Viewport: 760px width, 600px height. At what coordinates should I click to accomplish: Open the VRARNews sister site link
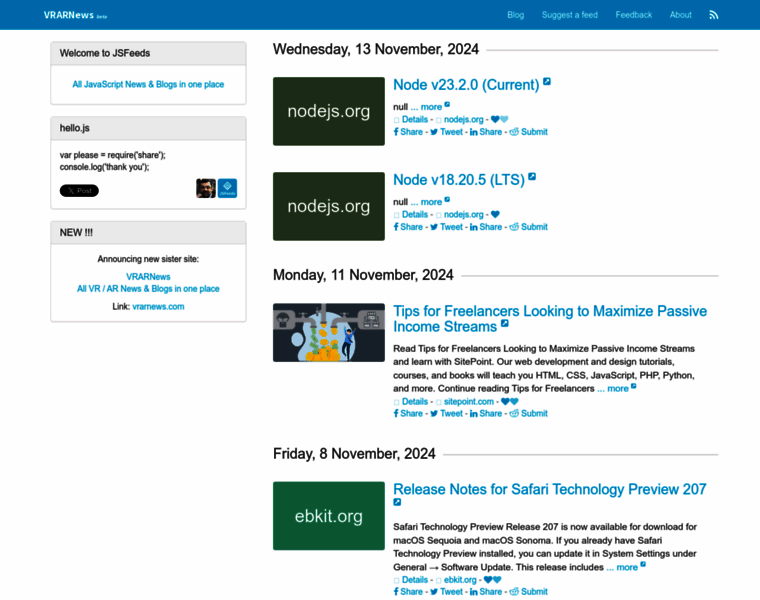coord(148,277)
